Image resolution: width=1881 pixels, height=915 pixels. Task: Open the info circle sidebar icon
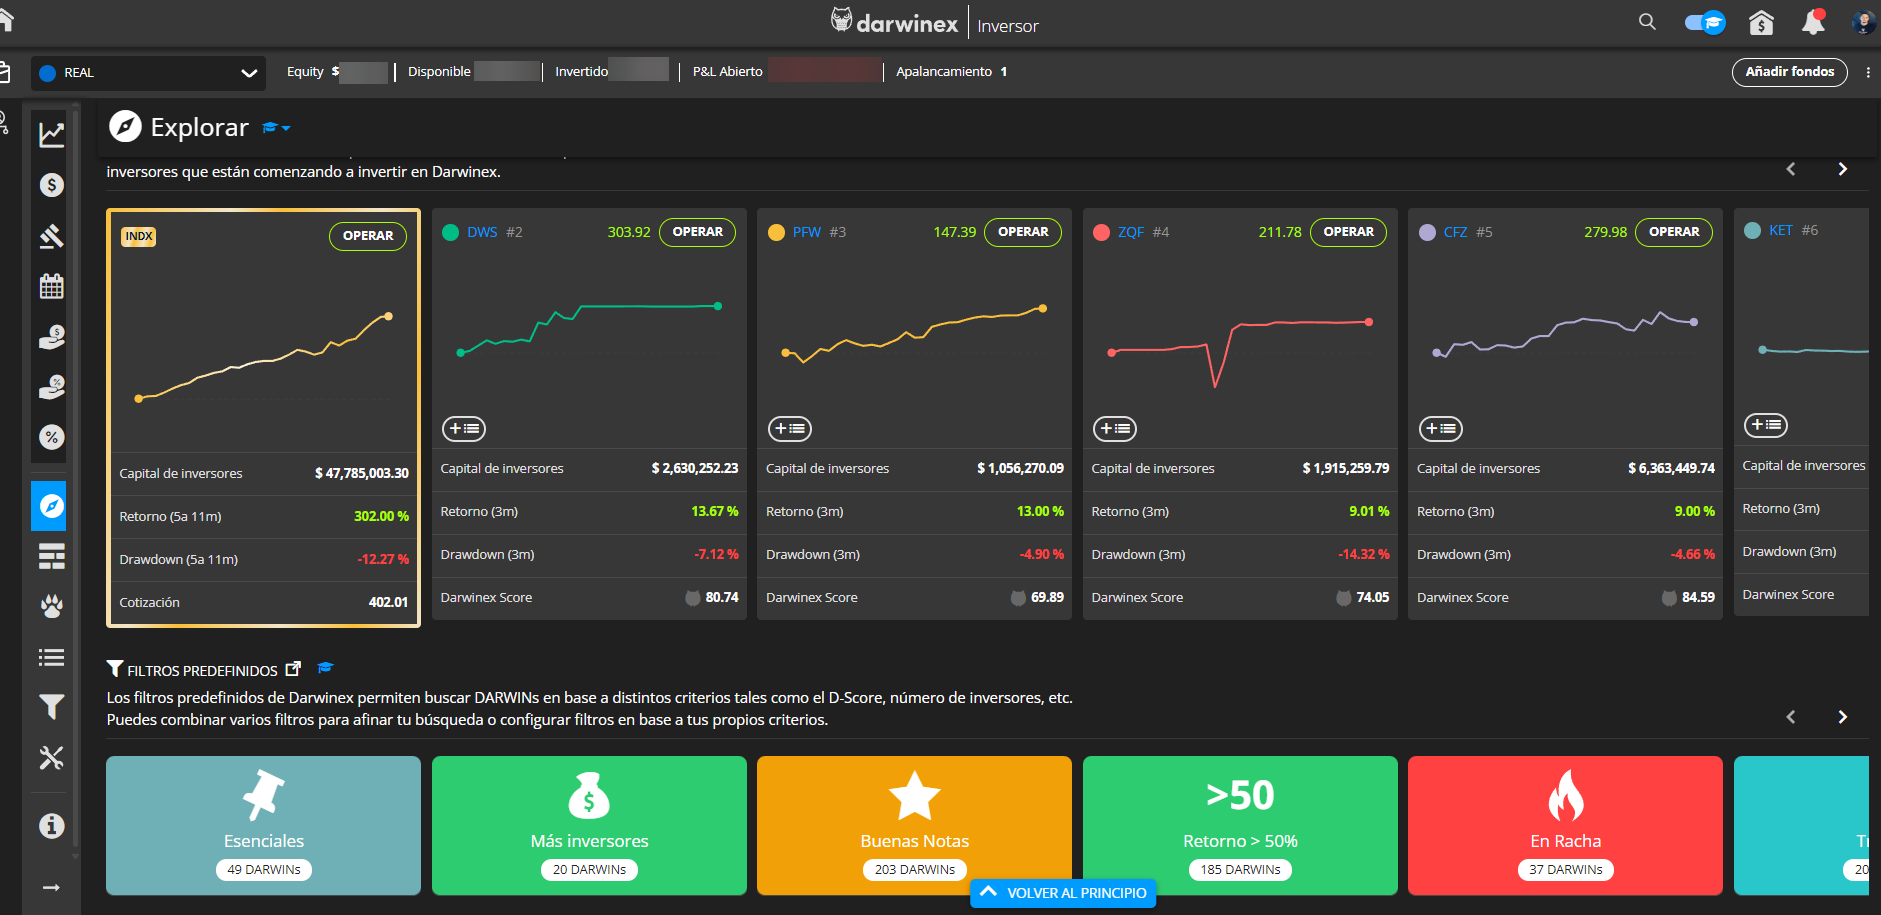(x=52, y=826)
